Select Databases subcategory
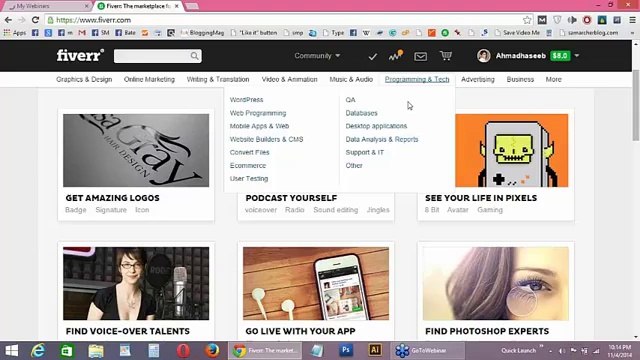640x360 pixels. [361, 113]
